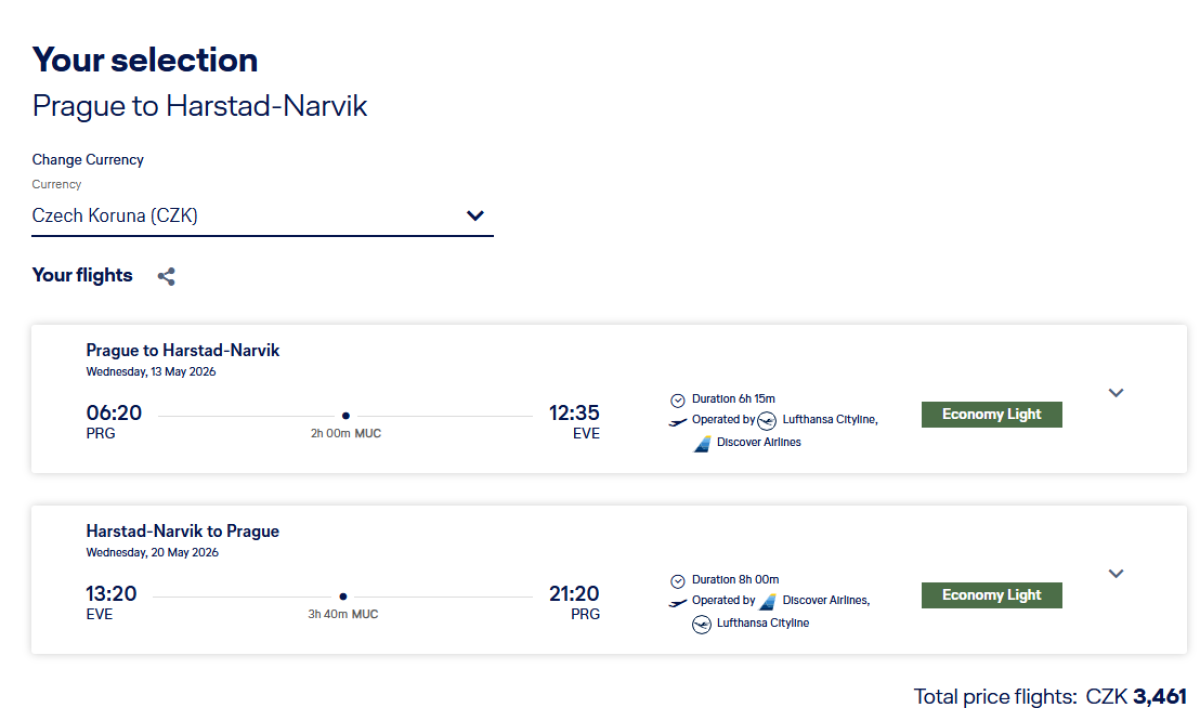Viewport: 1200px width, 721px height.
Task: Click the clock icon for 8h 00m duration
Action: click(678, 581)
